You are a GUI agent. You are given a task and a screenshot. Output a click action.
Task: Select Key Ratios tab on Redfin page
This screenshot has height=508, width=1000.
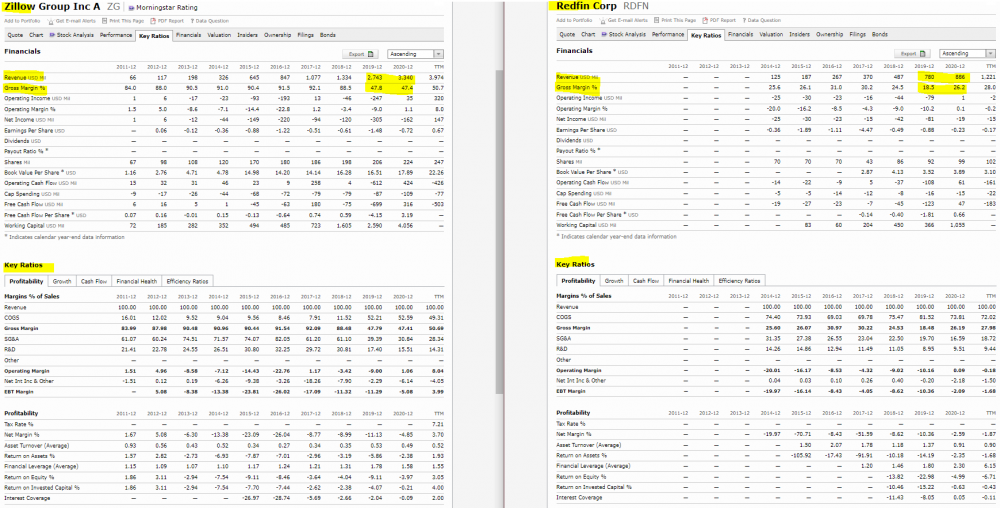point(707,35)
